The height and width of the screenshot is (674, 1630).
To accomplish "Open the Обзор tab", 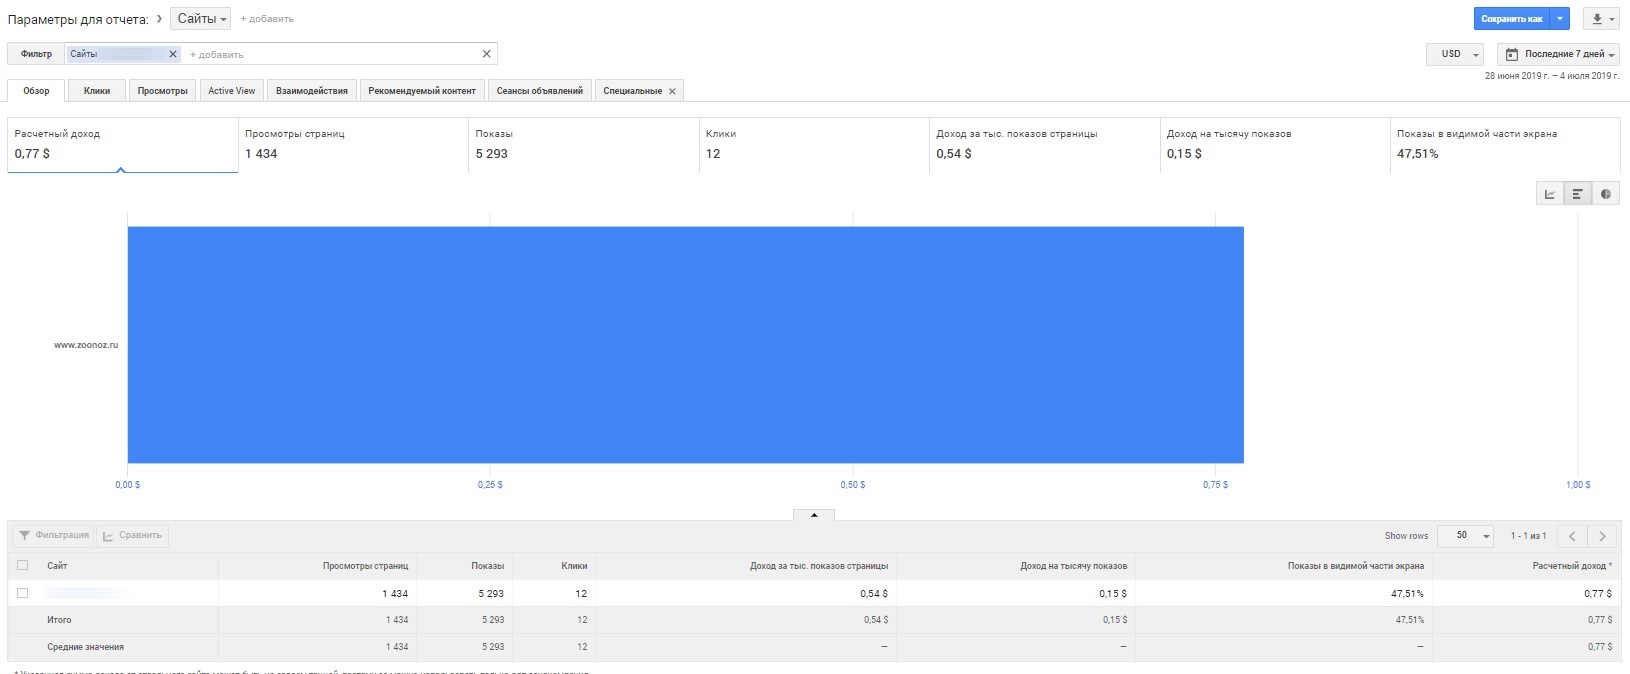I will (x=36, y=91).
